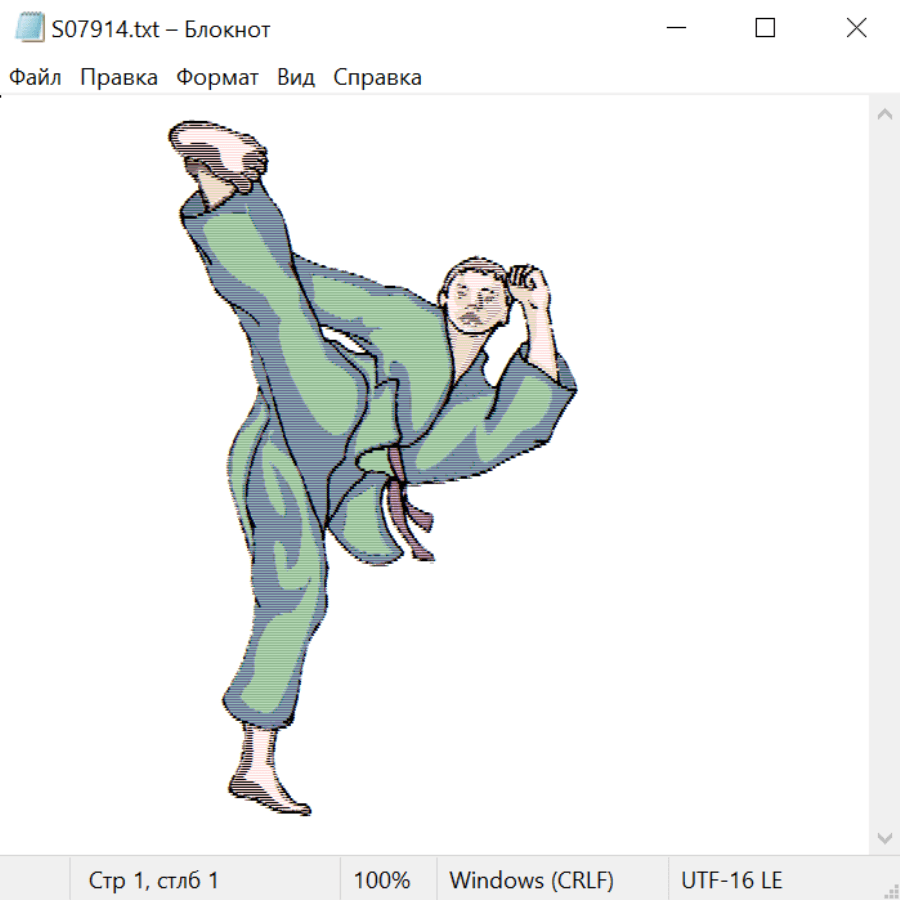Close the S07914.txt Notepad window
The height and width of the screenshot is (900, 900).
[856, 29]
